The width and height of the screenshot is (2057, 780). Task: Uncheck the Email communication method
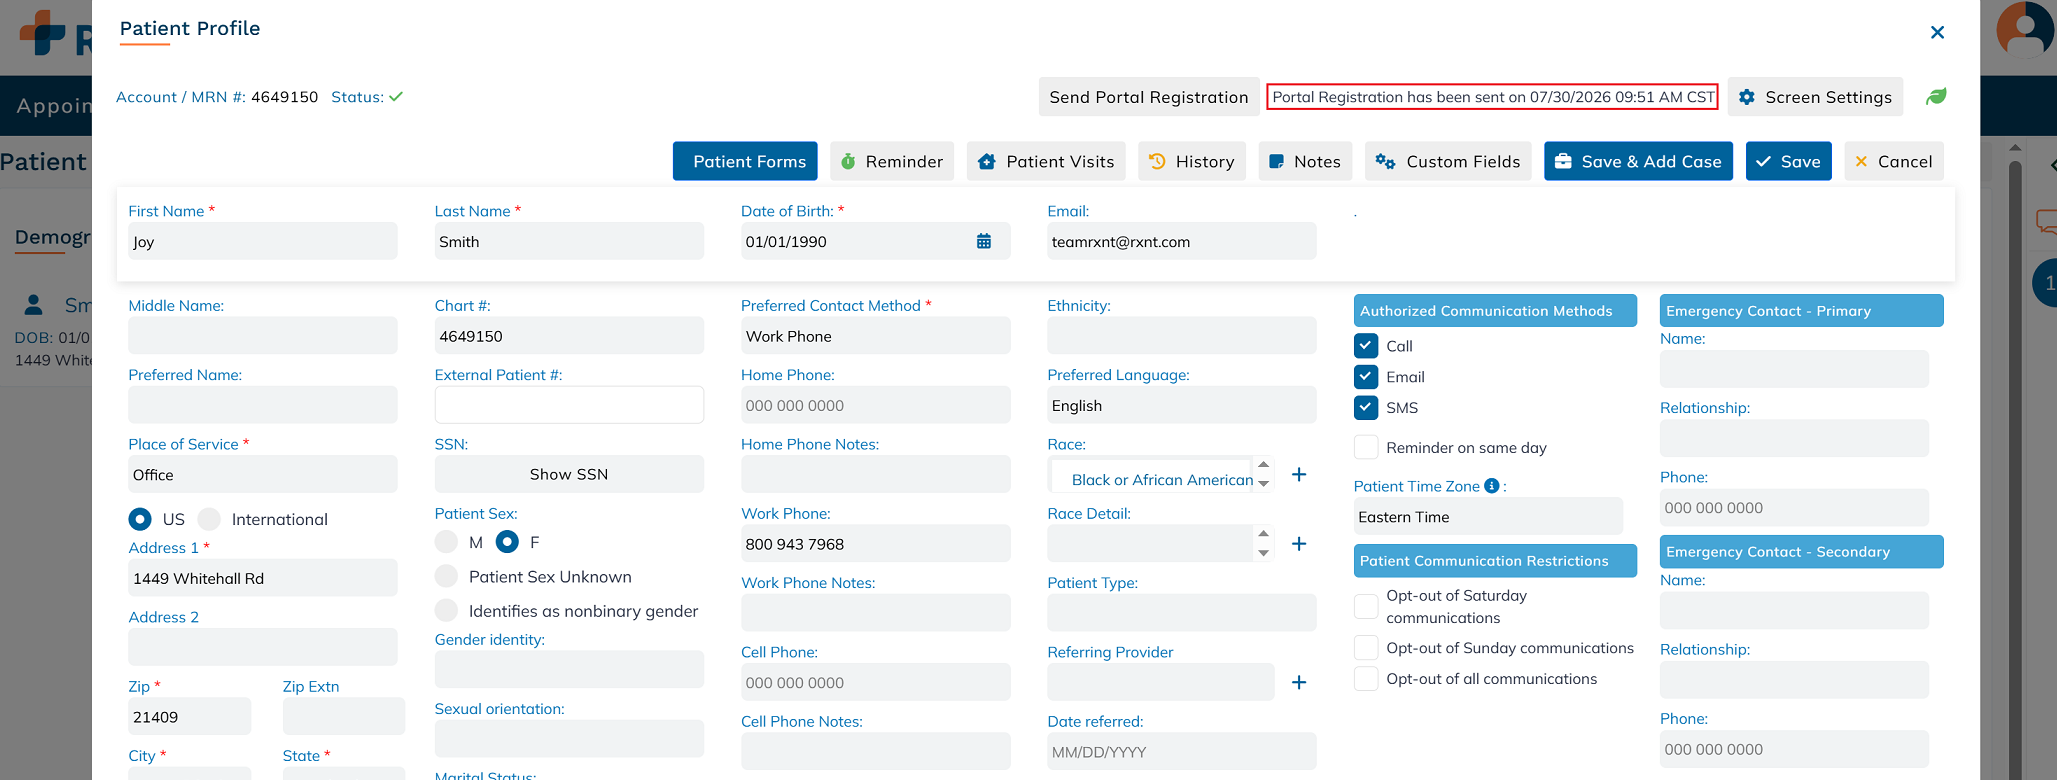pos(1366,376)
